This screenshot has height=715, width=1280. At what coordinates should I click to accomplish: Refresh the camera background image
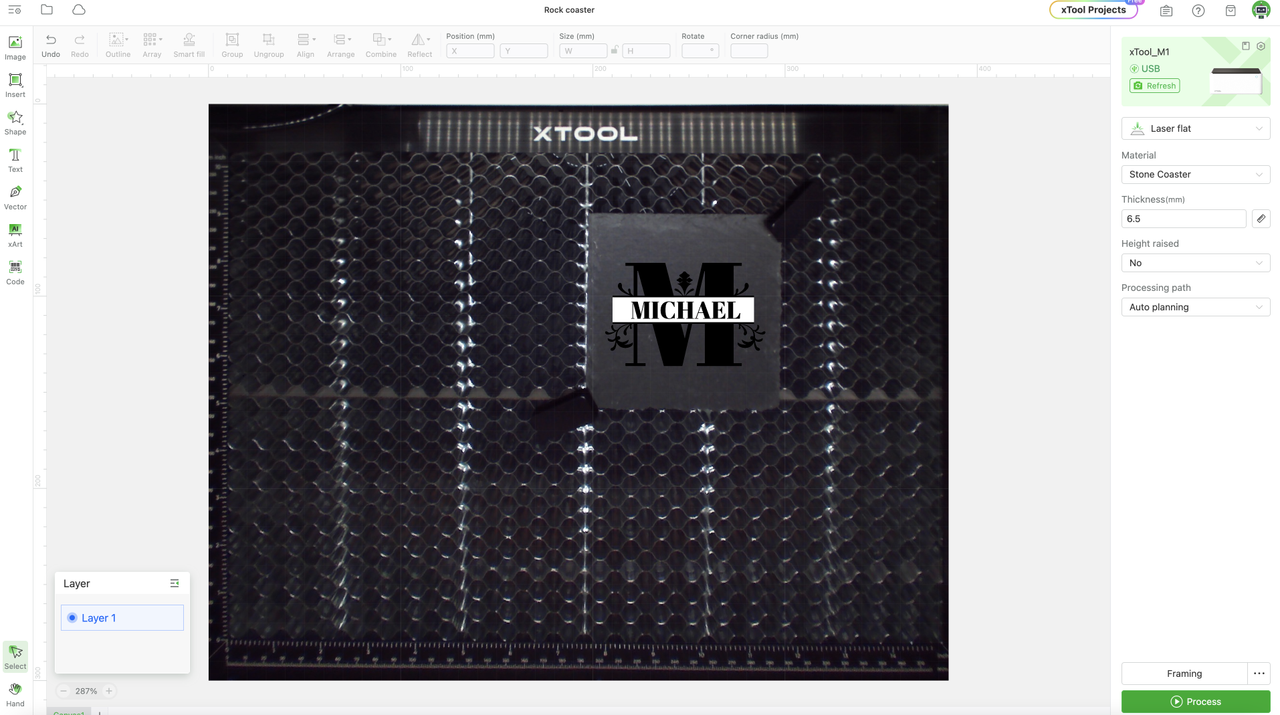(x=1154, y=86)
